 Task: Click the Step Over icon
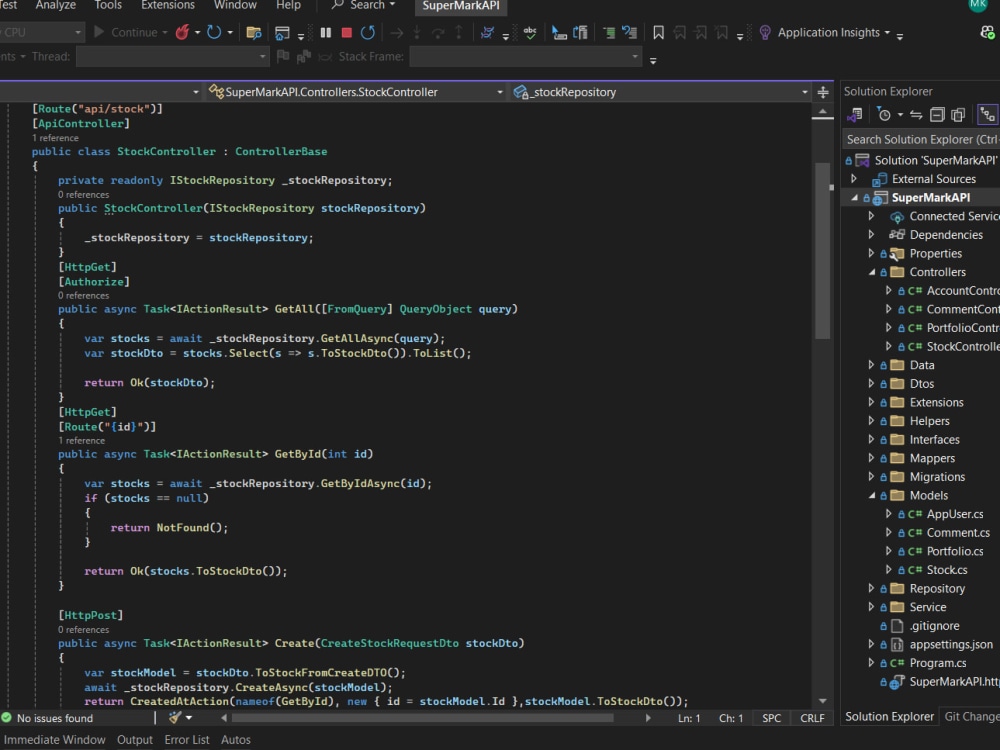pos(438,33)
